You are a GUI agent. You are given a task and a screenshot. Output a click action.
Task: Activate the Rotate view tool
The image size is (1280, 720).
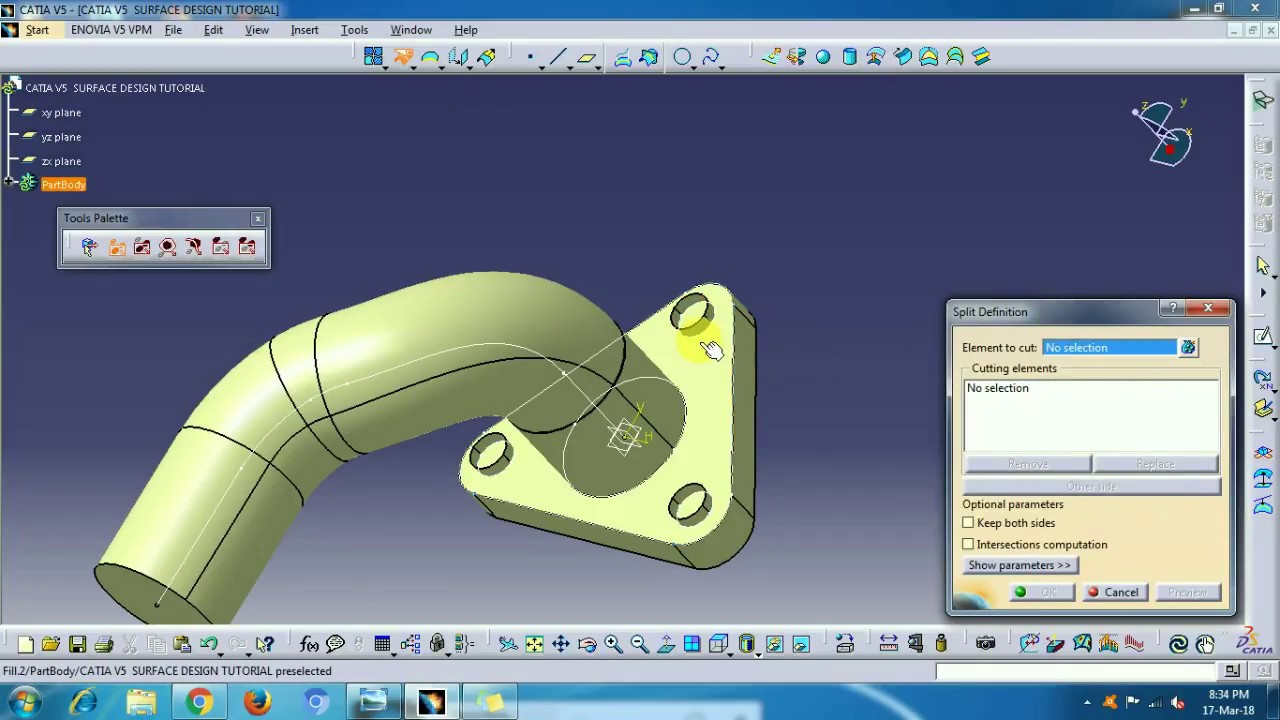(x=587, y=645)
